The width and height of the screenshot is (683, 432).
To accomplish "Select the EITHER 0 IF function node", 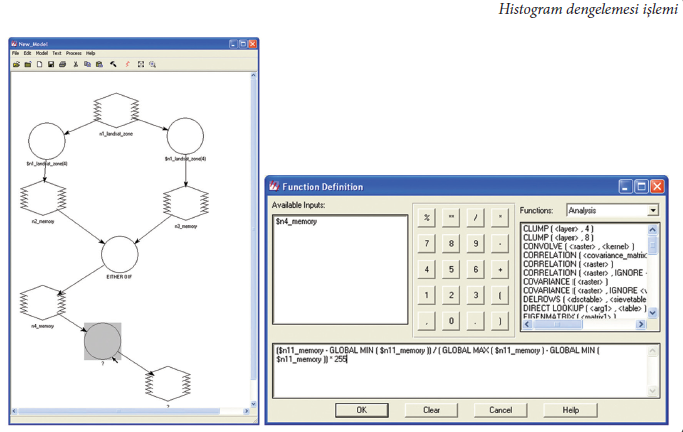I will [118, 255].
